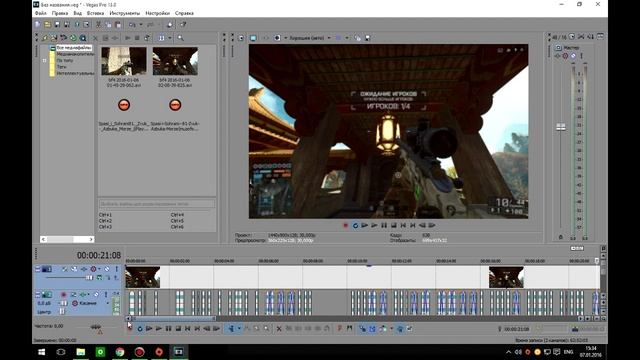Viewport: 640px width, 360px height.
Task: Click the audio track pan slider
Action: tap(62, 311)
